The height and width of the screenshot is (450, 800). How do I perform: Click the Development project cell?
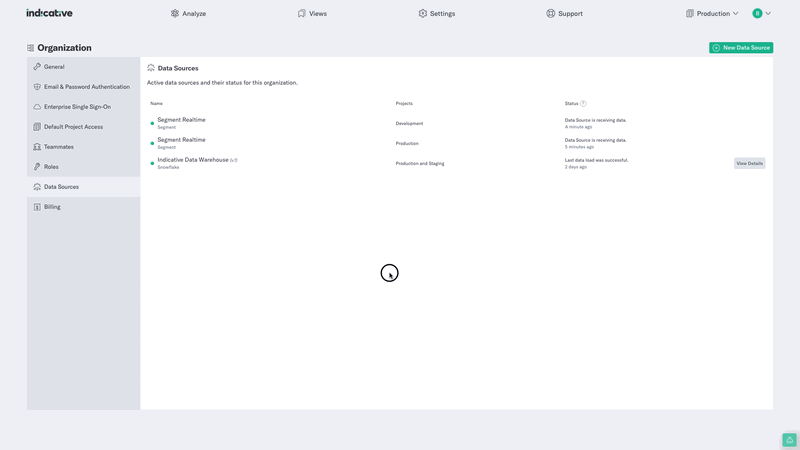pyautogui.click(x=409, y=123)
